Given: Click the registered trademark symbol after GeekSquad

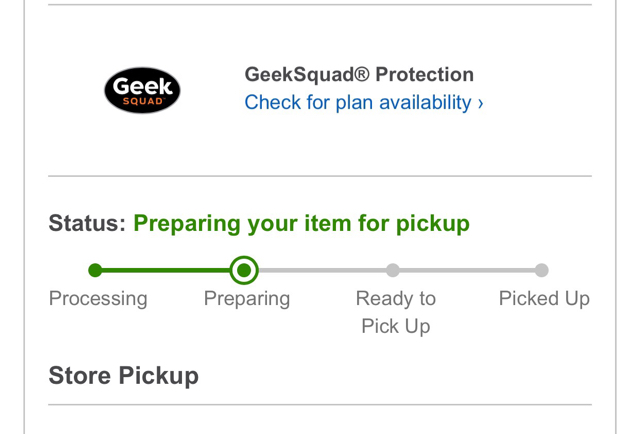Looking at the screenshot, I should click(362, 74).
